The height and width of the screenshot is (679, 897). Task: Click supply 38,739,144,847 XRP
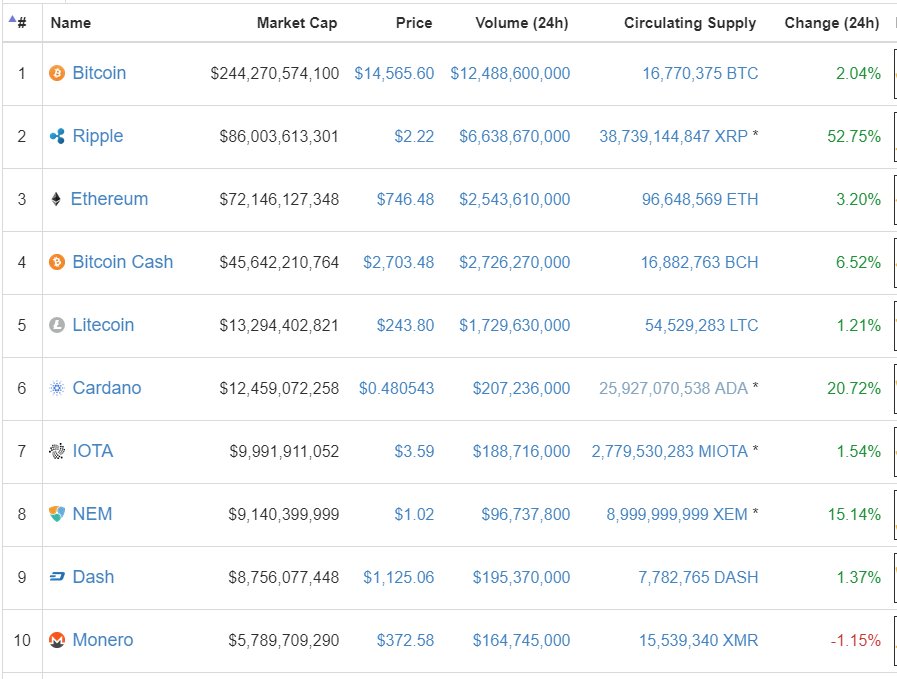(673, 136)
